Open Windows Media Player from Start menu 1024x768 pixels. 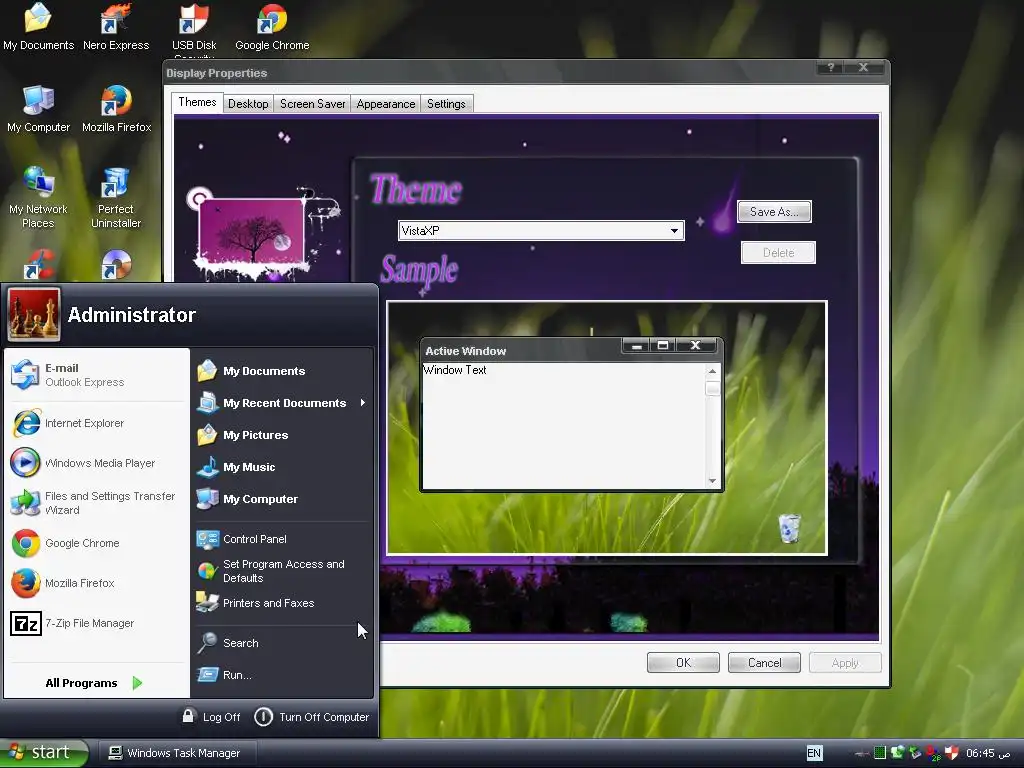click(x=97, y=463)
